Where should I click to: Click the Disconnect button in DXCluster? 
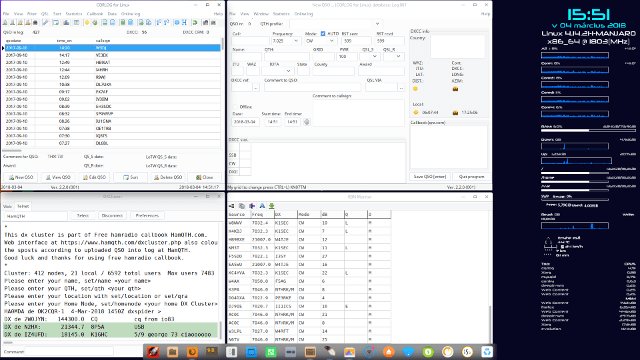(x=112, y=216)
